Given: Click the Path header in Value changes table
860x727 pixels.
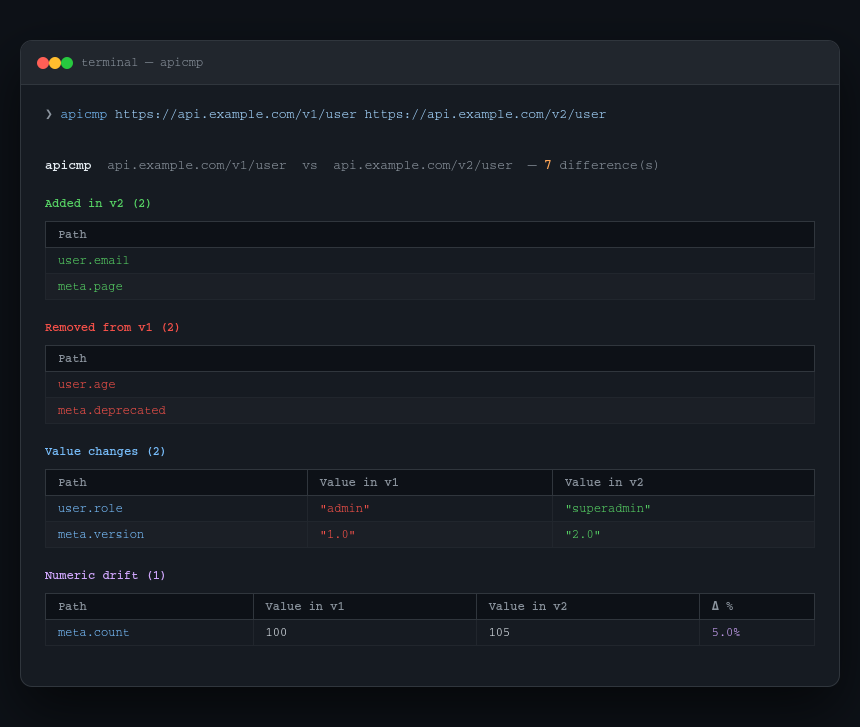Looking at the screenshot, I should 176,482.
